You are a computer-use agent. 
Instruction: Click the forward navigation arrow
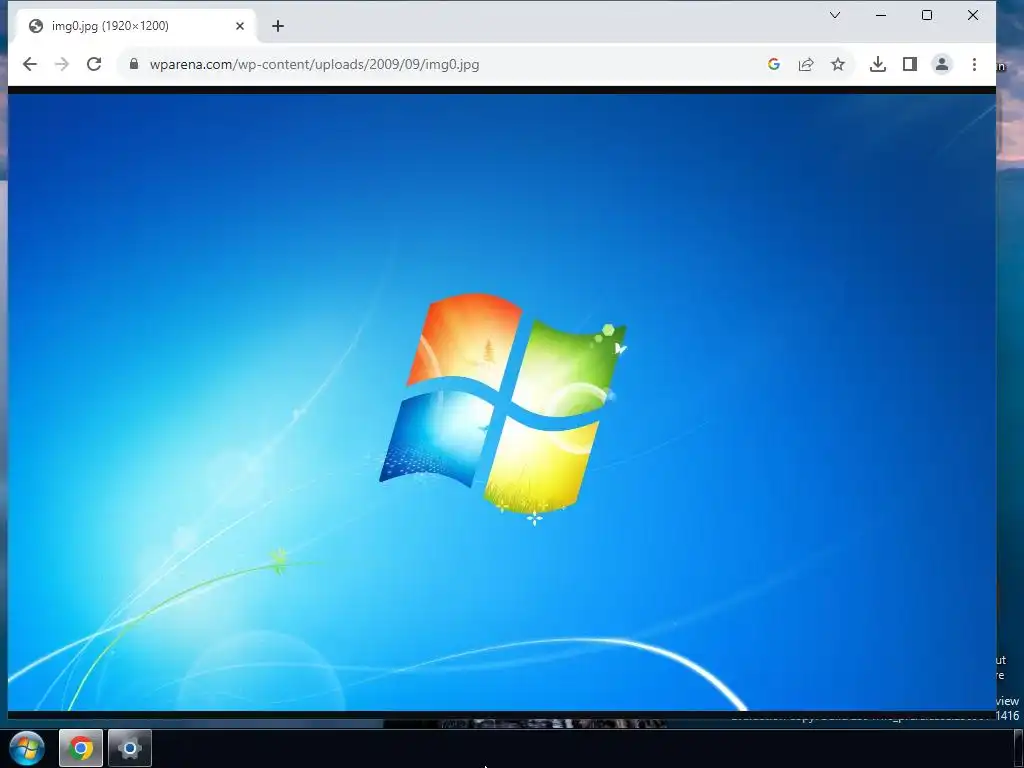click(62, 64)
